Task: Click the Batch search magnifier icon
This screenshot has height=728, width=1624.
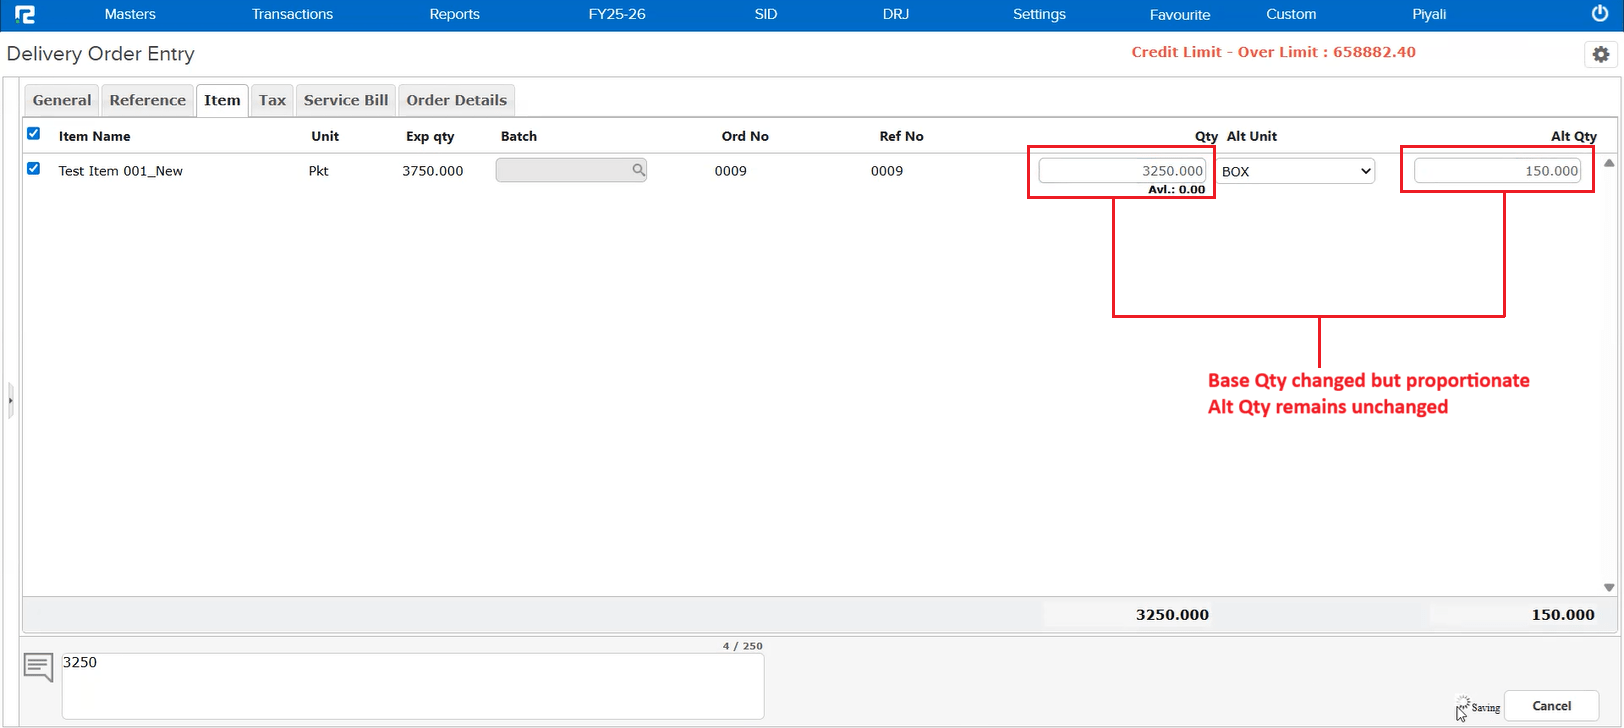Action: 638,170
